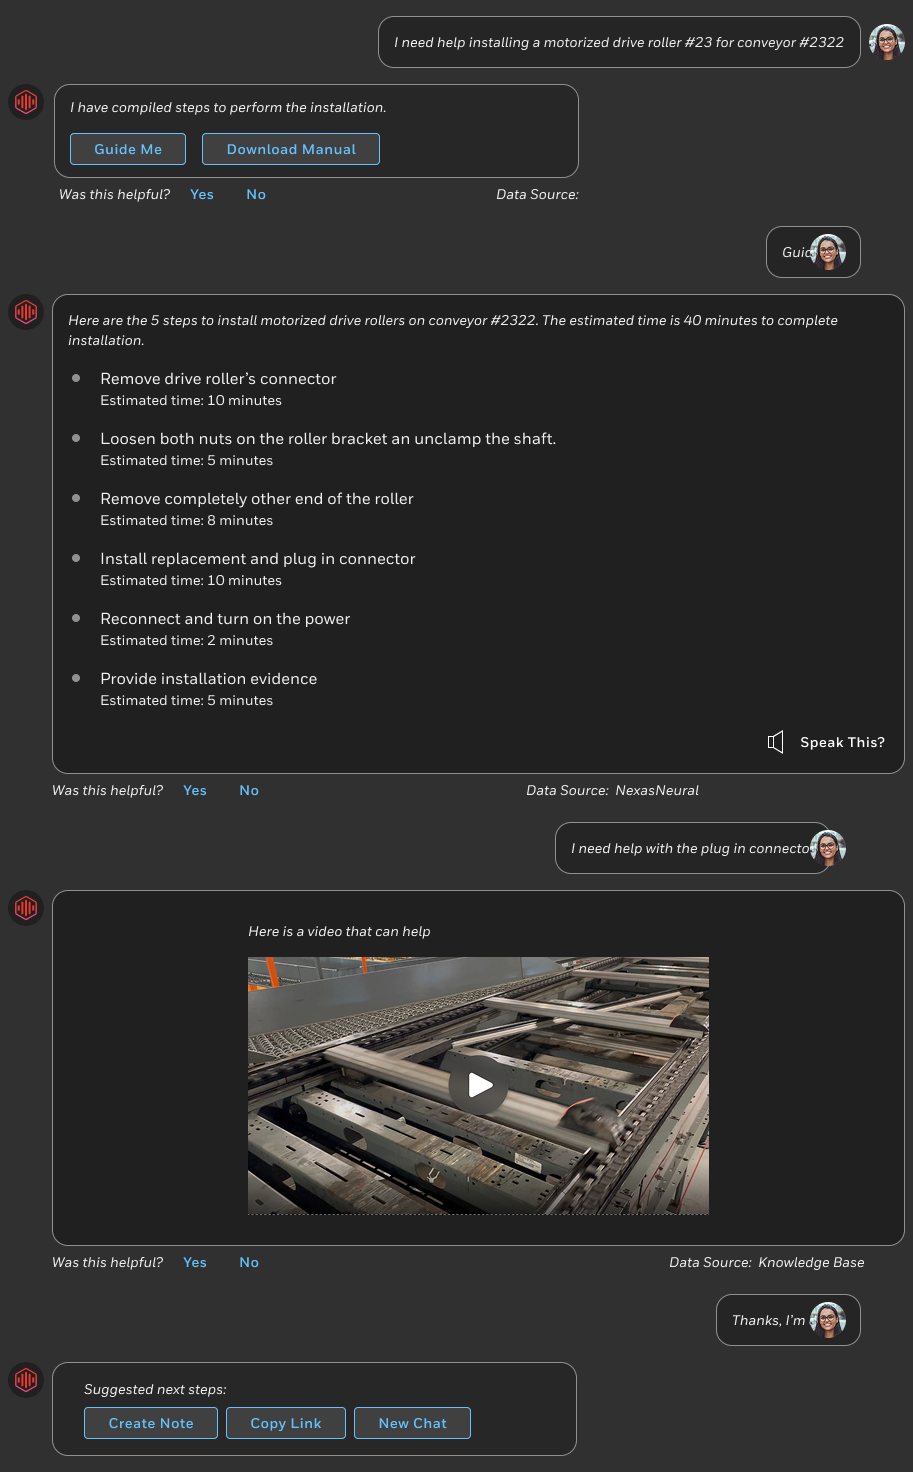Click the assistant logo next to the five-step list
913x1472 pixels.
click(x=26, y=311)
